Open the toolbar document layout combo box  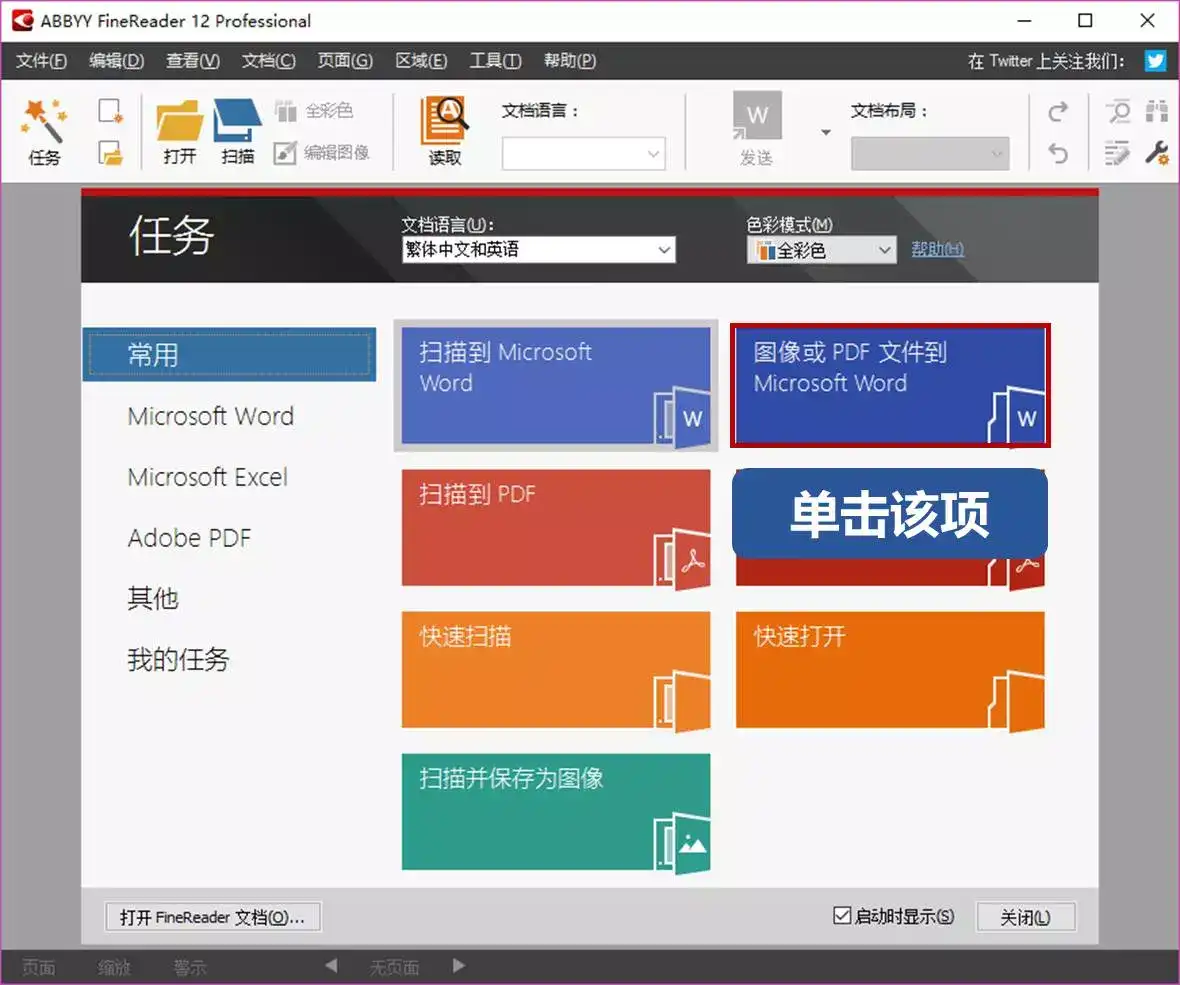930,154
